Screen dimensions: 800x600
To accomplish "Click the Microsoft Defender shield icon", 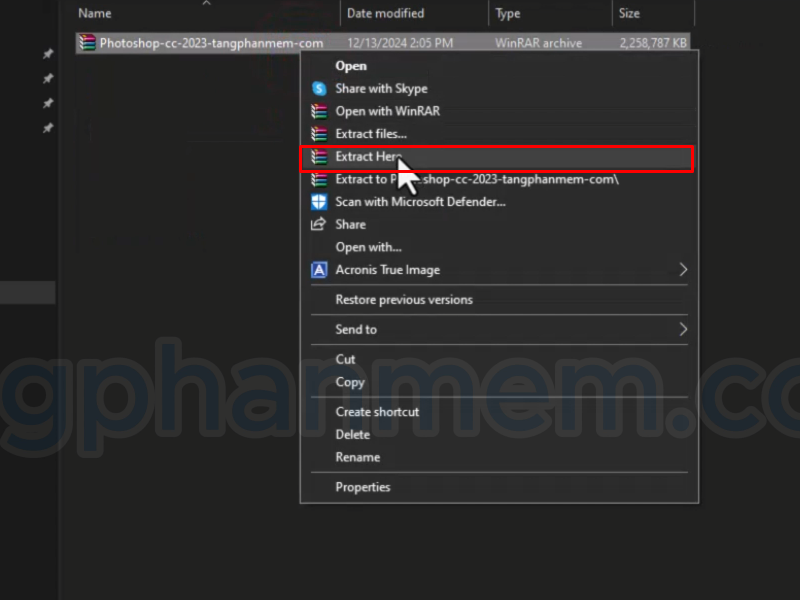I will point(319,202).
